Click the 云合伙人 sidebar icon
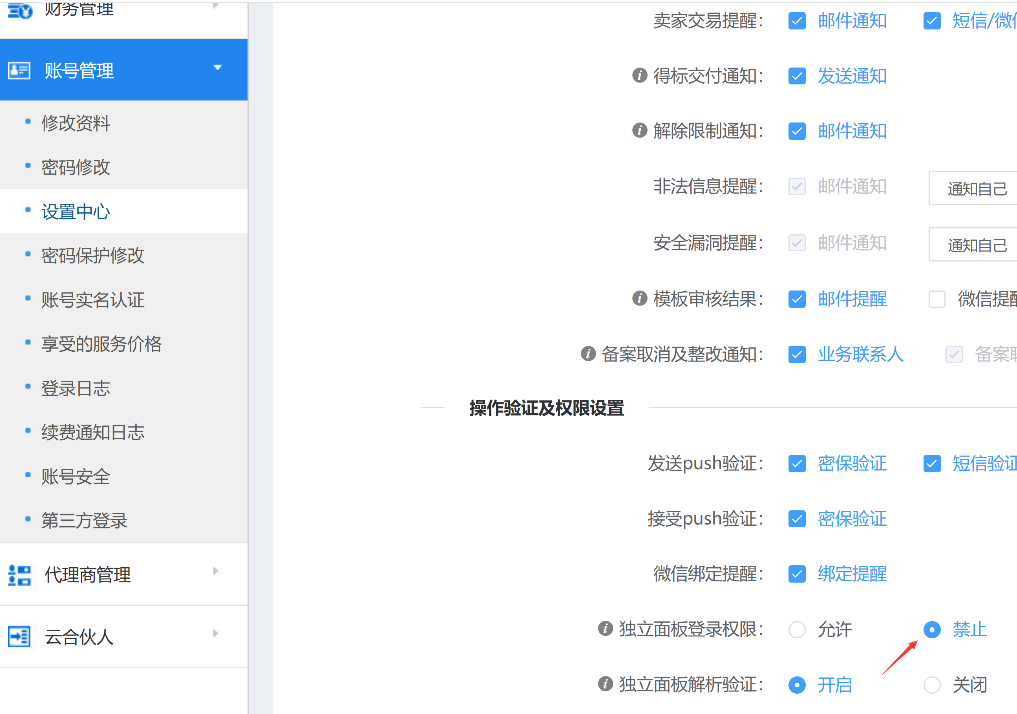This screenshot has width=1017, height=714. (x=19, y=637)
